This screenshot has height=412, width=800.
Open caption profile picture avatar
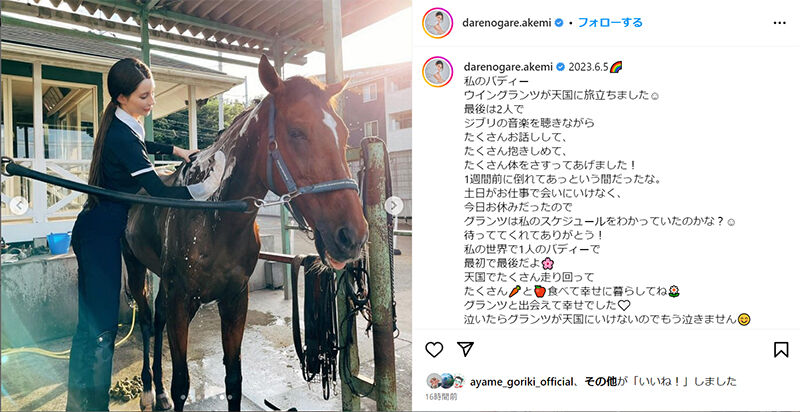(437, 71)
